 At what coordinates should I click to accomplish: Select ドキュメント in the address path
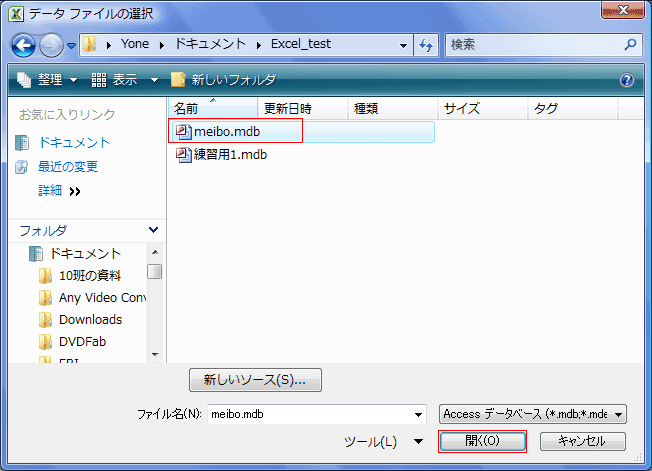(210, 44)
